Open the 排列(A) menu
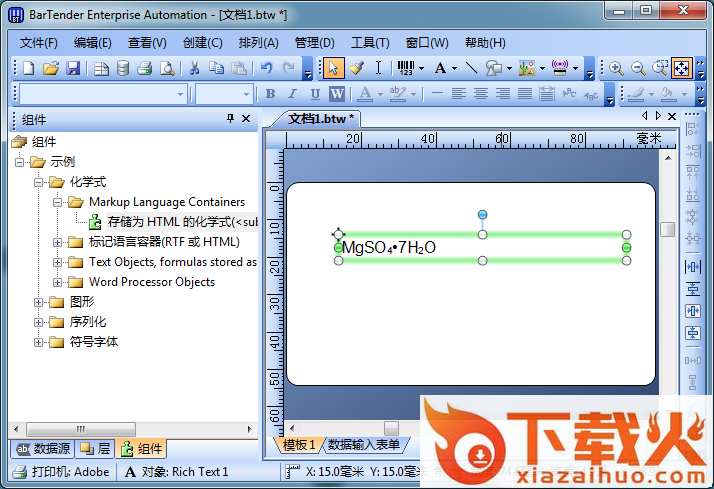The height and width of the screenshot is (489, 714). click(x=258, y=43)
